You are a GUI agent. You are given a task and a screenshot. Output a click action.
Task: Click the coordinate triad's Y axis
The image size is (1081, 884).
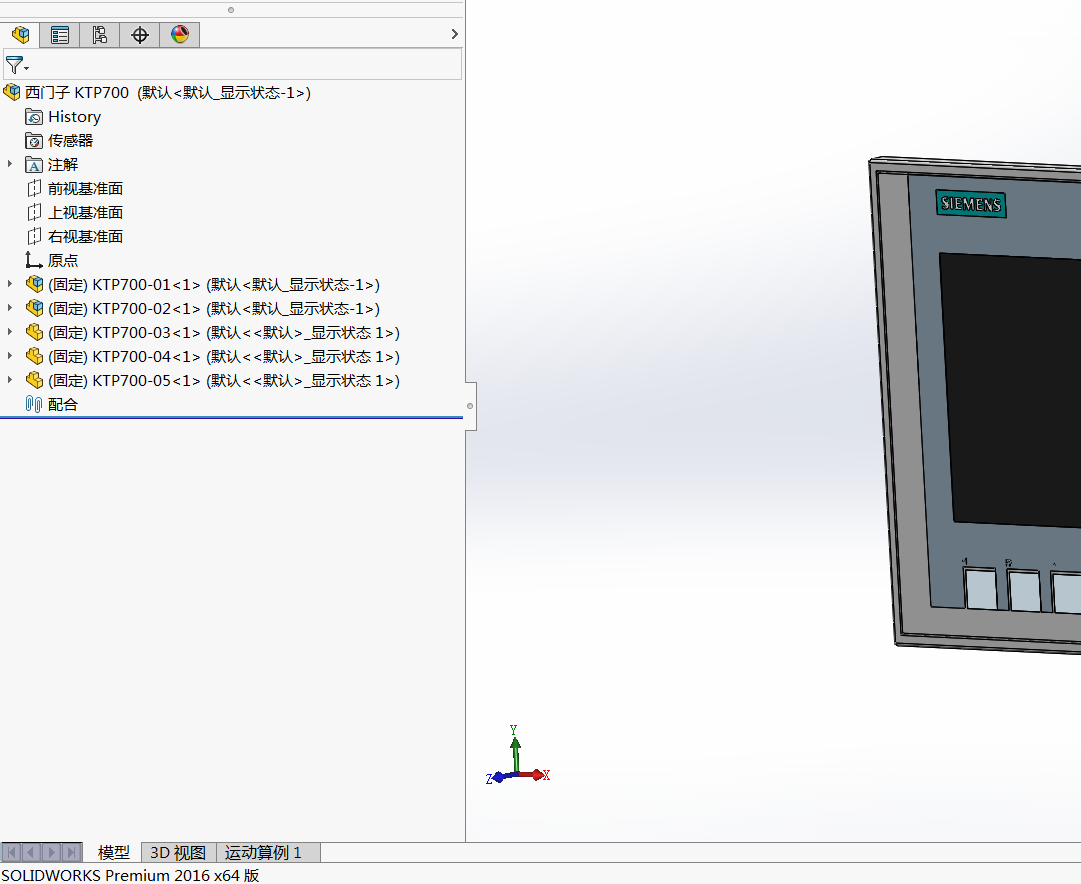[x=514, y=750]
